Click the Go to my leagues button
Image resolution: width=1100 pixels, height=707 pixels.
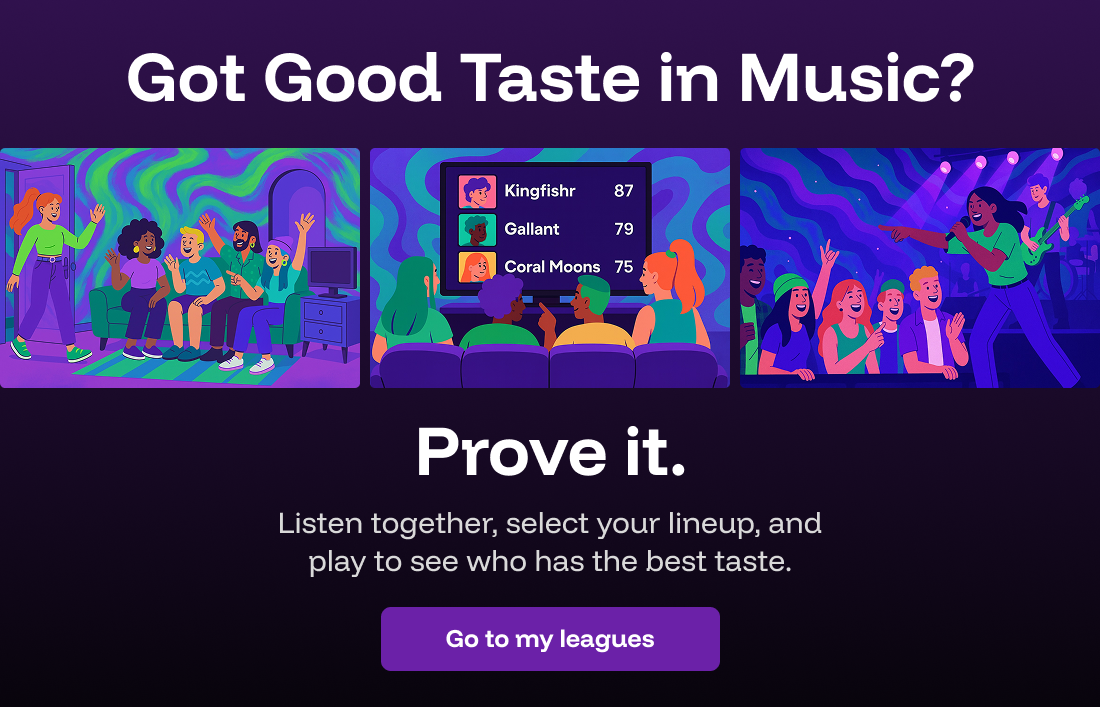(550, 639)
